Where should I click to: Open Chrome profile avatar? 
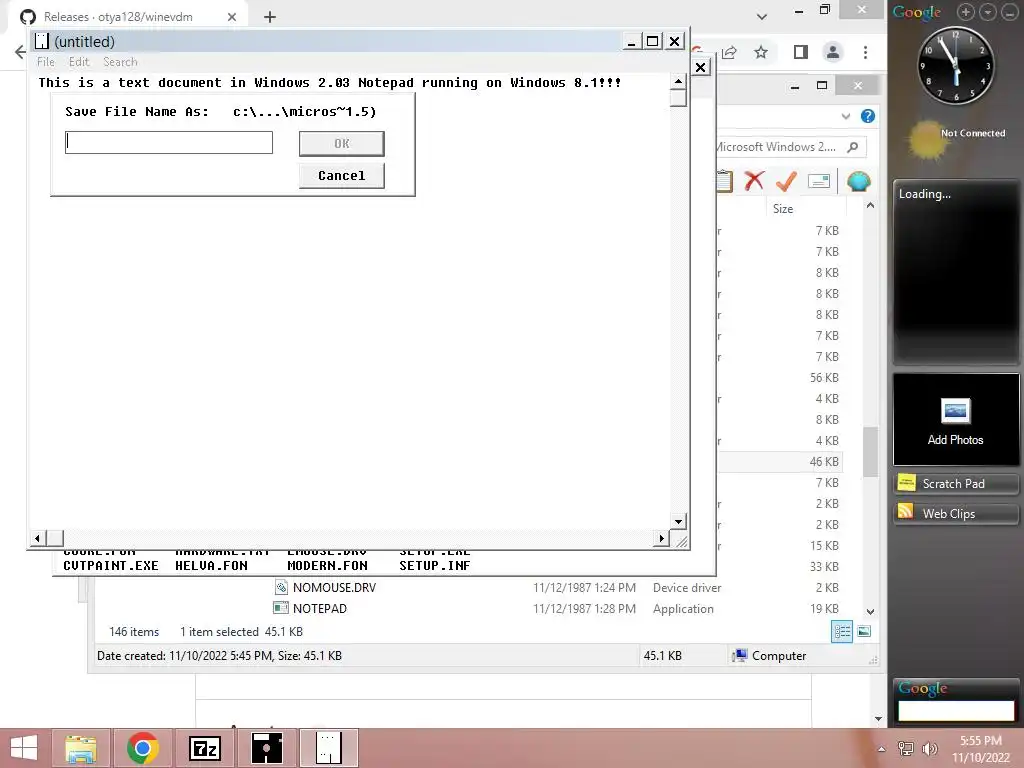tap(833, 52)
